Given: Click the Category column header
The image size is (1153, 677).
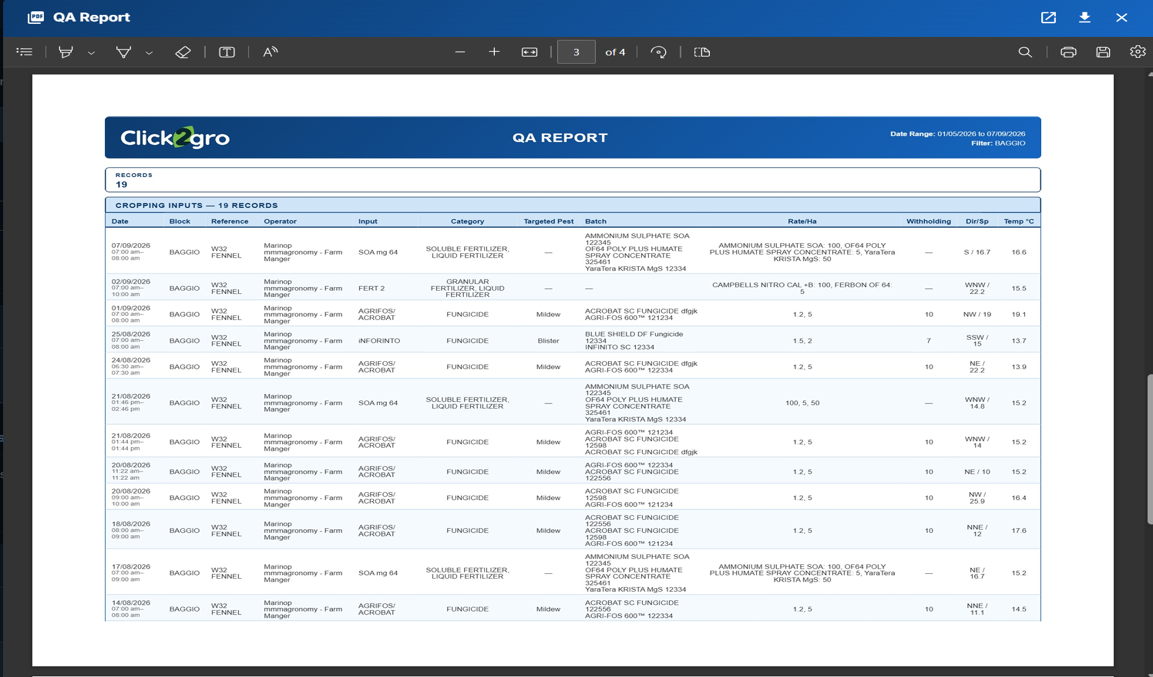Looking at the screenshot, I should pos(468,221).
